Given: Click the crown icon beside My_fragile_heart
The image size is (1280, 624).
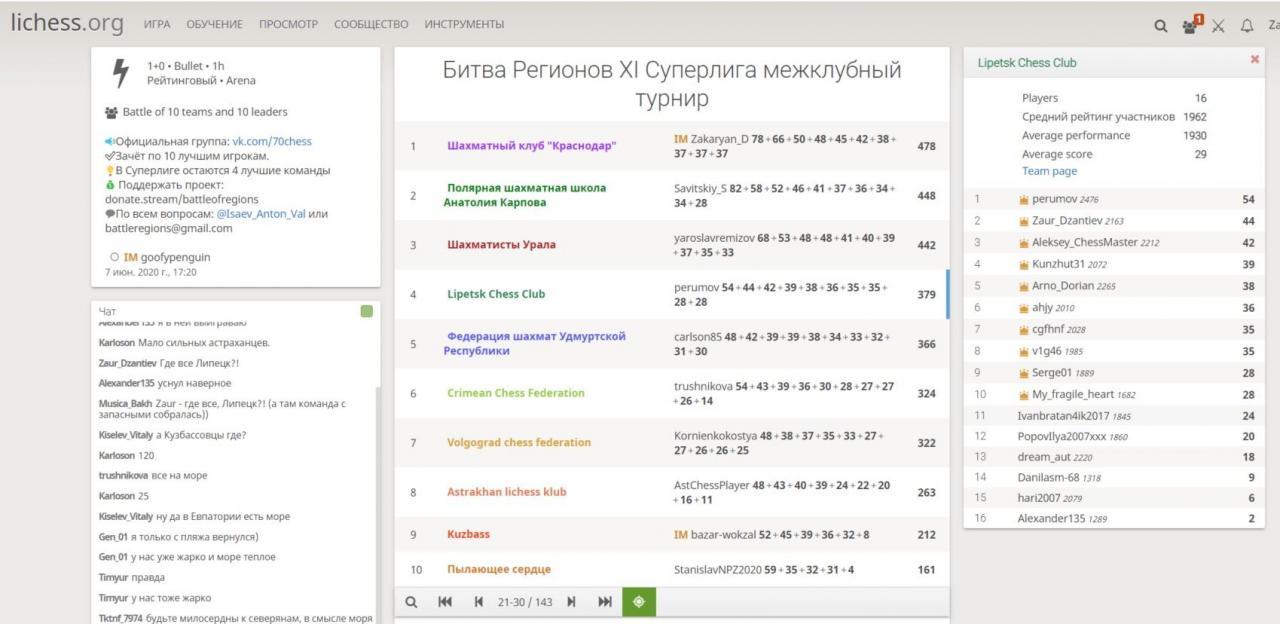Looking at the screenshot, I should point(1024,395).
